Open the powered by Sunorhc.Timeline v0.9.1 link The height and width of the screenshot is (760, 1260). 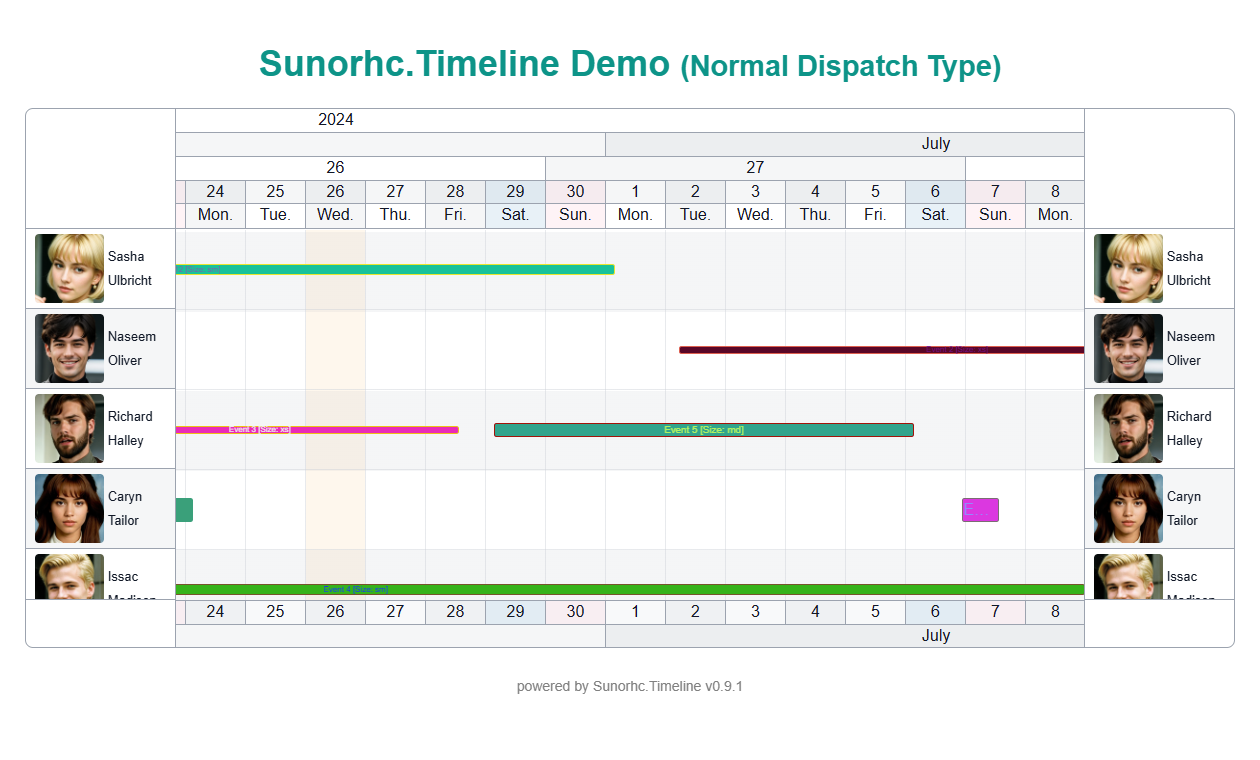click(x=629, y=686)
